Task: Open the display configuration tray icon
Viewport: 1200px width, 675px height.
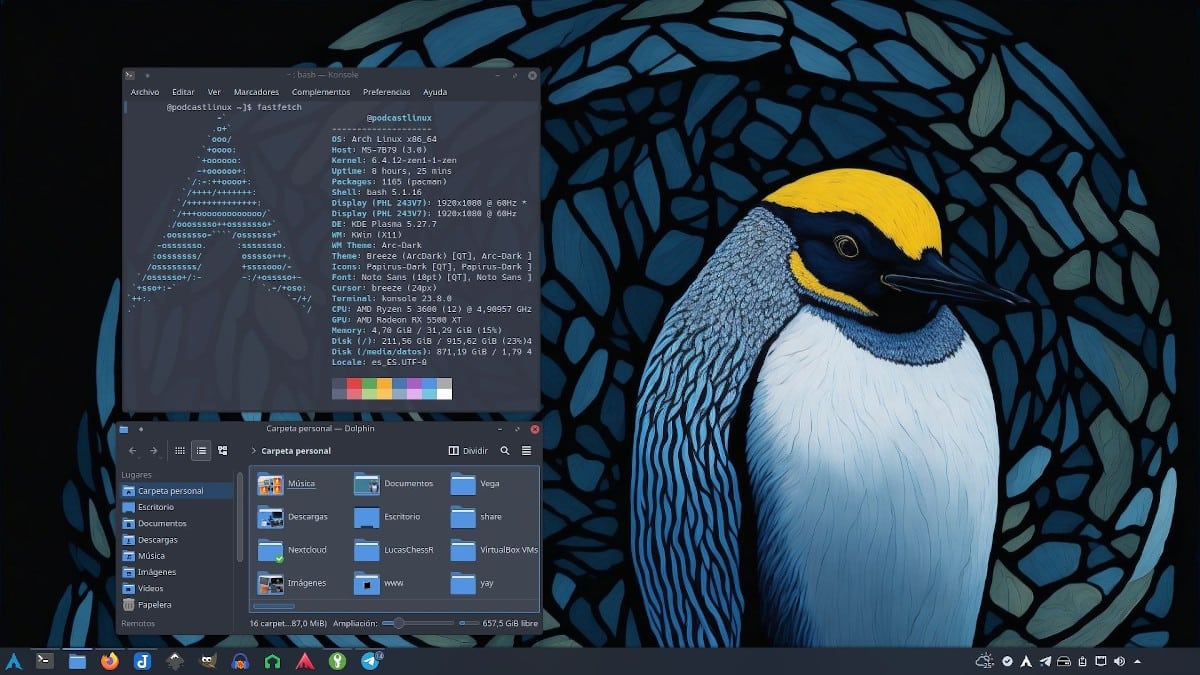Action: tap(1101, 661)
